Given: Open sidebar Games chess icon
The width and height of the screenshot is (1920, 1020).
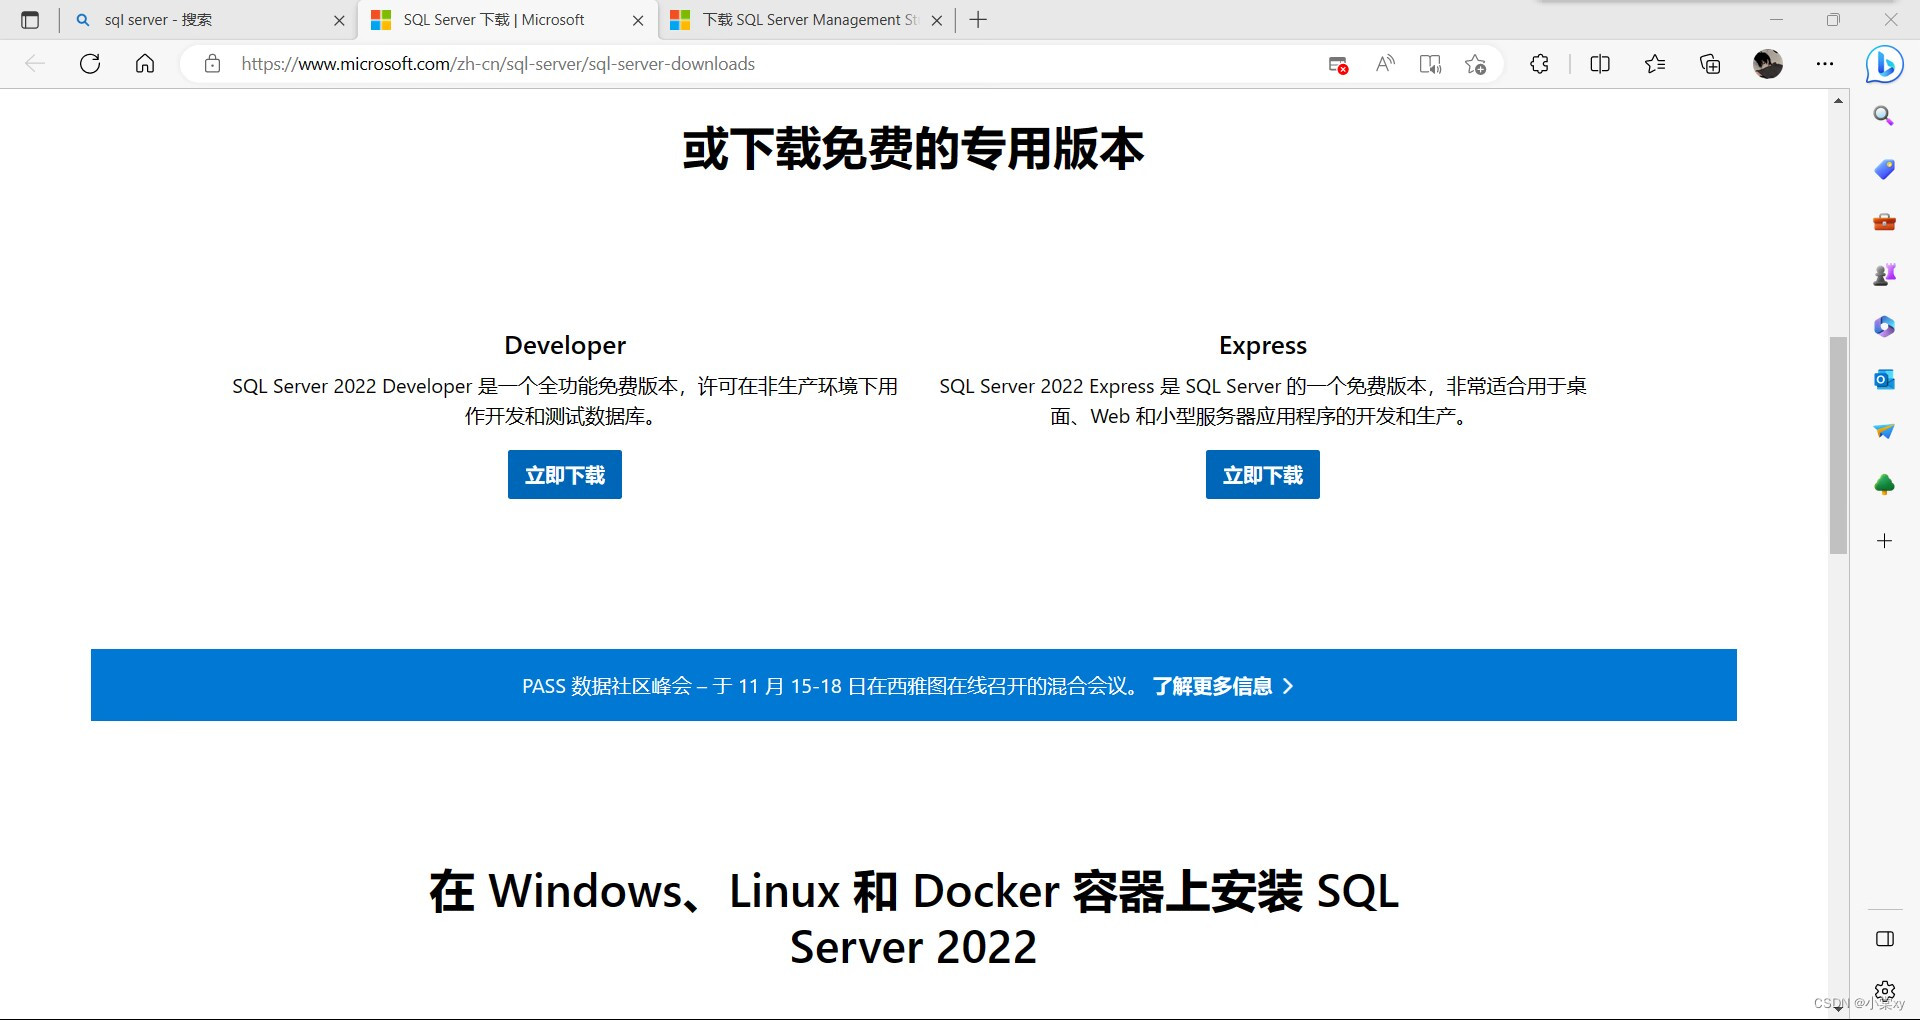Looking at the screenshot, I should click(x=1884, y=274).
